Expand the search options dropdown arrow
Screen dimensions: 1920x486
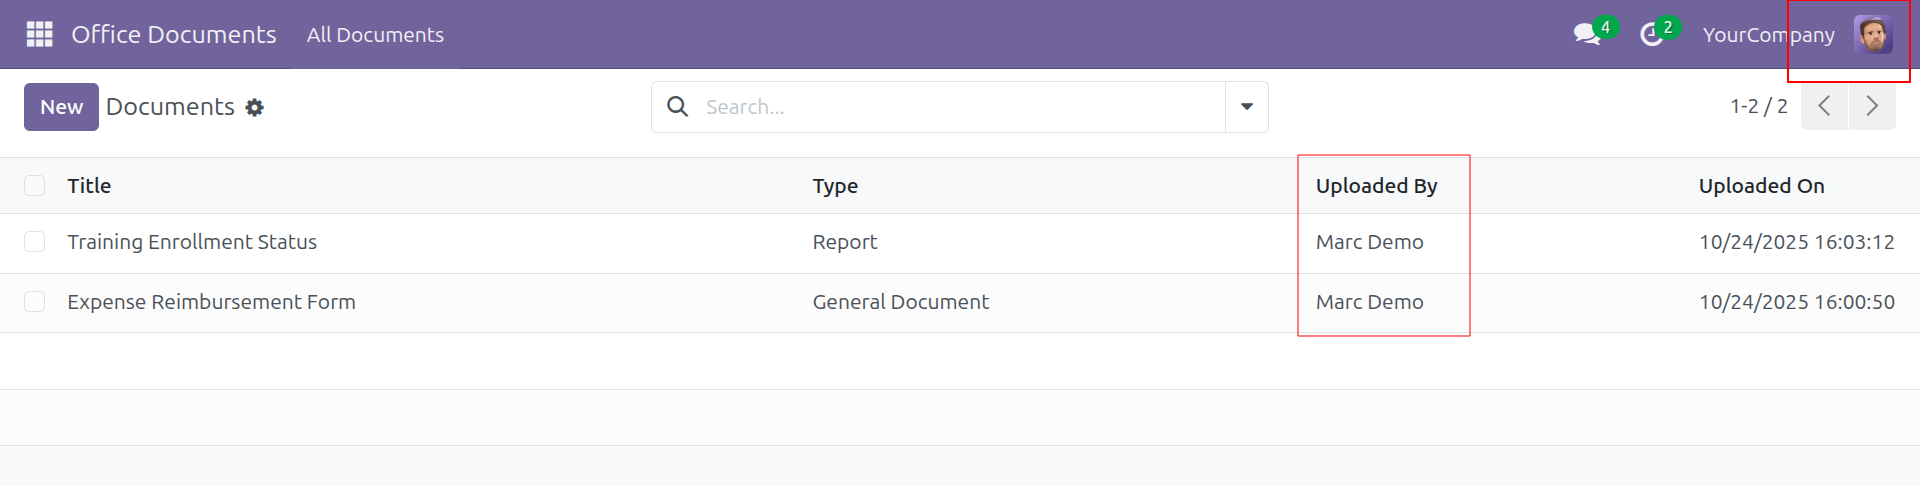[1247, 107]
